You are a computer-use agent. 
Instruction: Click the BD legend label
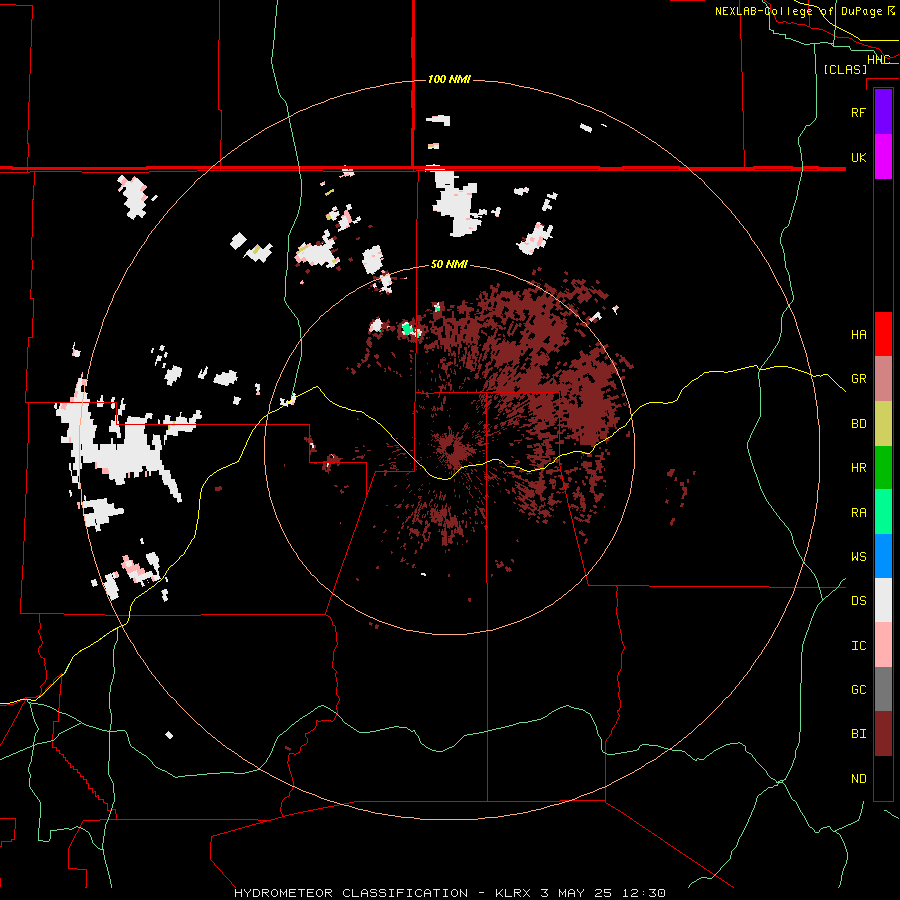tap(858, 424)
